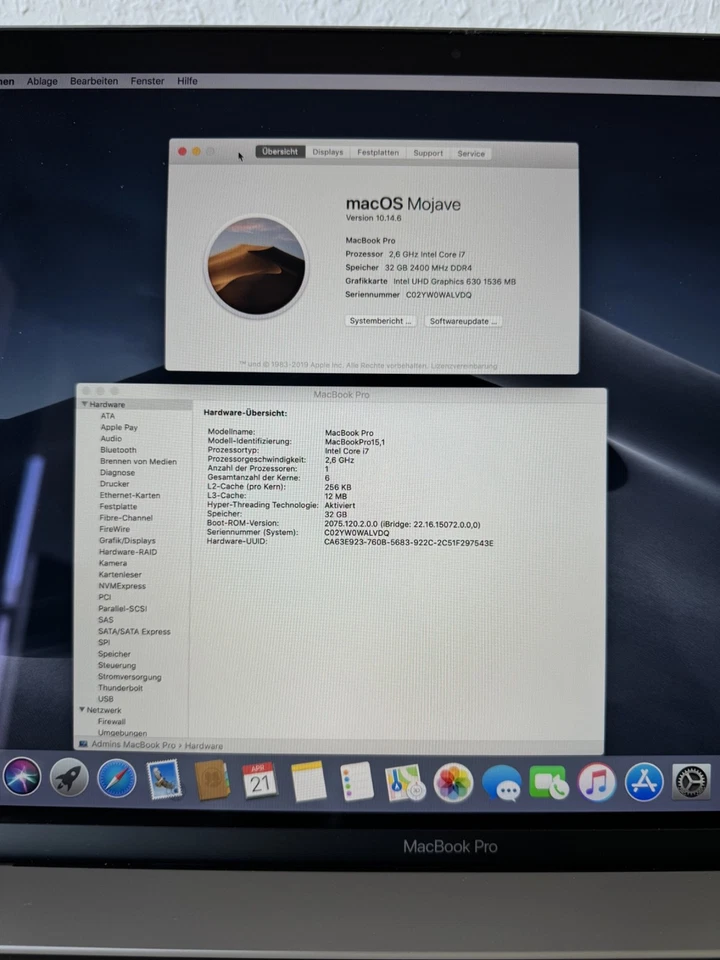Viewport: 720px width, 960px height.
Task: Select Parallel-SCSI in sidebar
Action: (122, 609)
